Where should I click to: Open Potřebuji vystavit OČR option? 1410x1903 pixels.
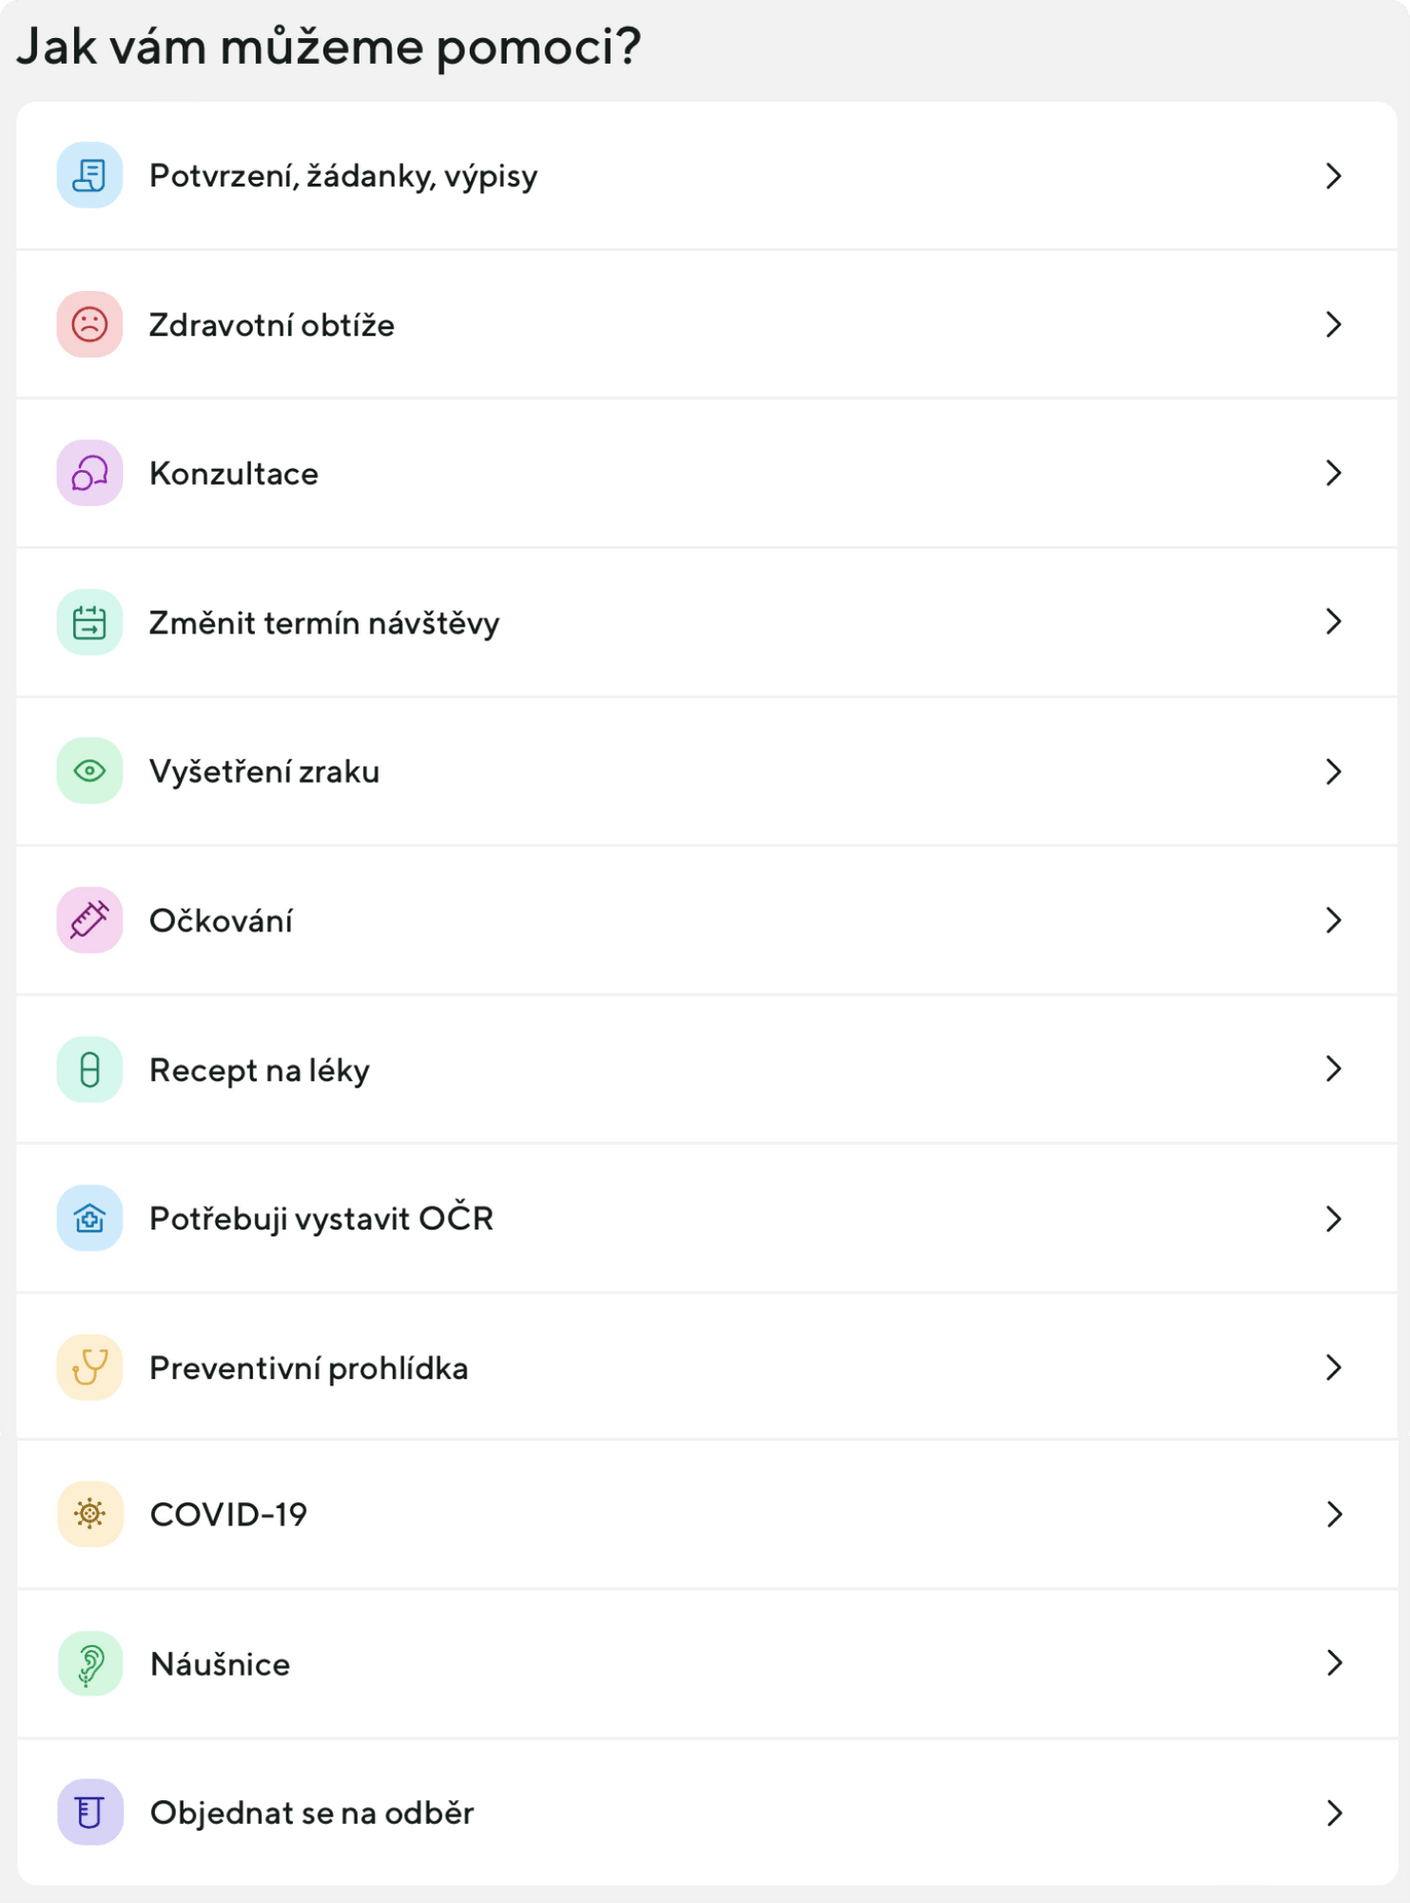321,1218
